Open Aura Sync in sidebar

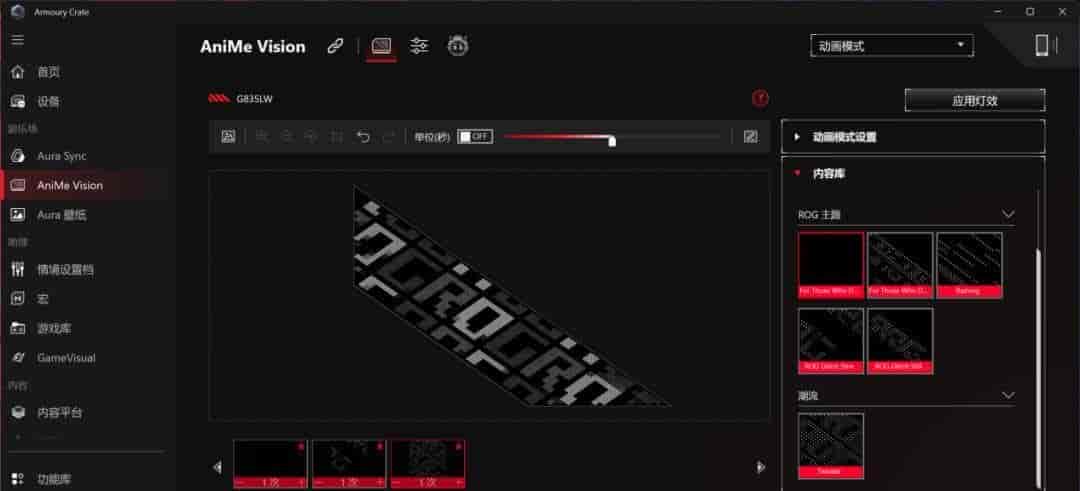pos(61,156)
